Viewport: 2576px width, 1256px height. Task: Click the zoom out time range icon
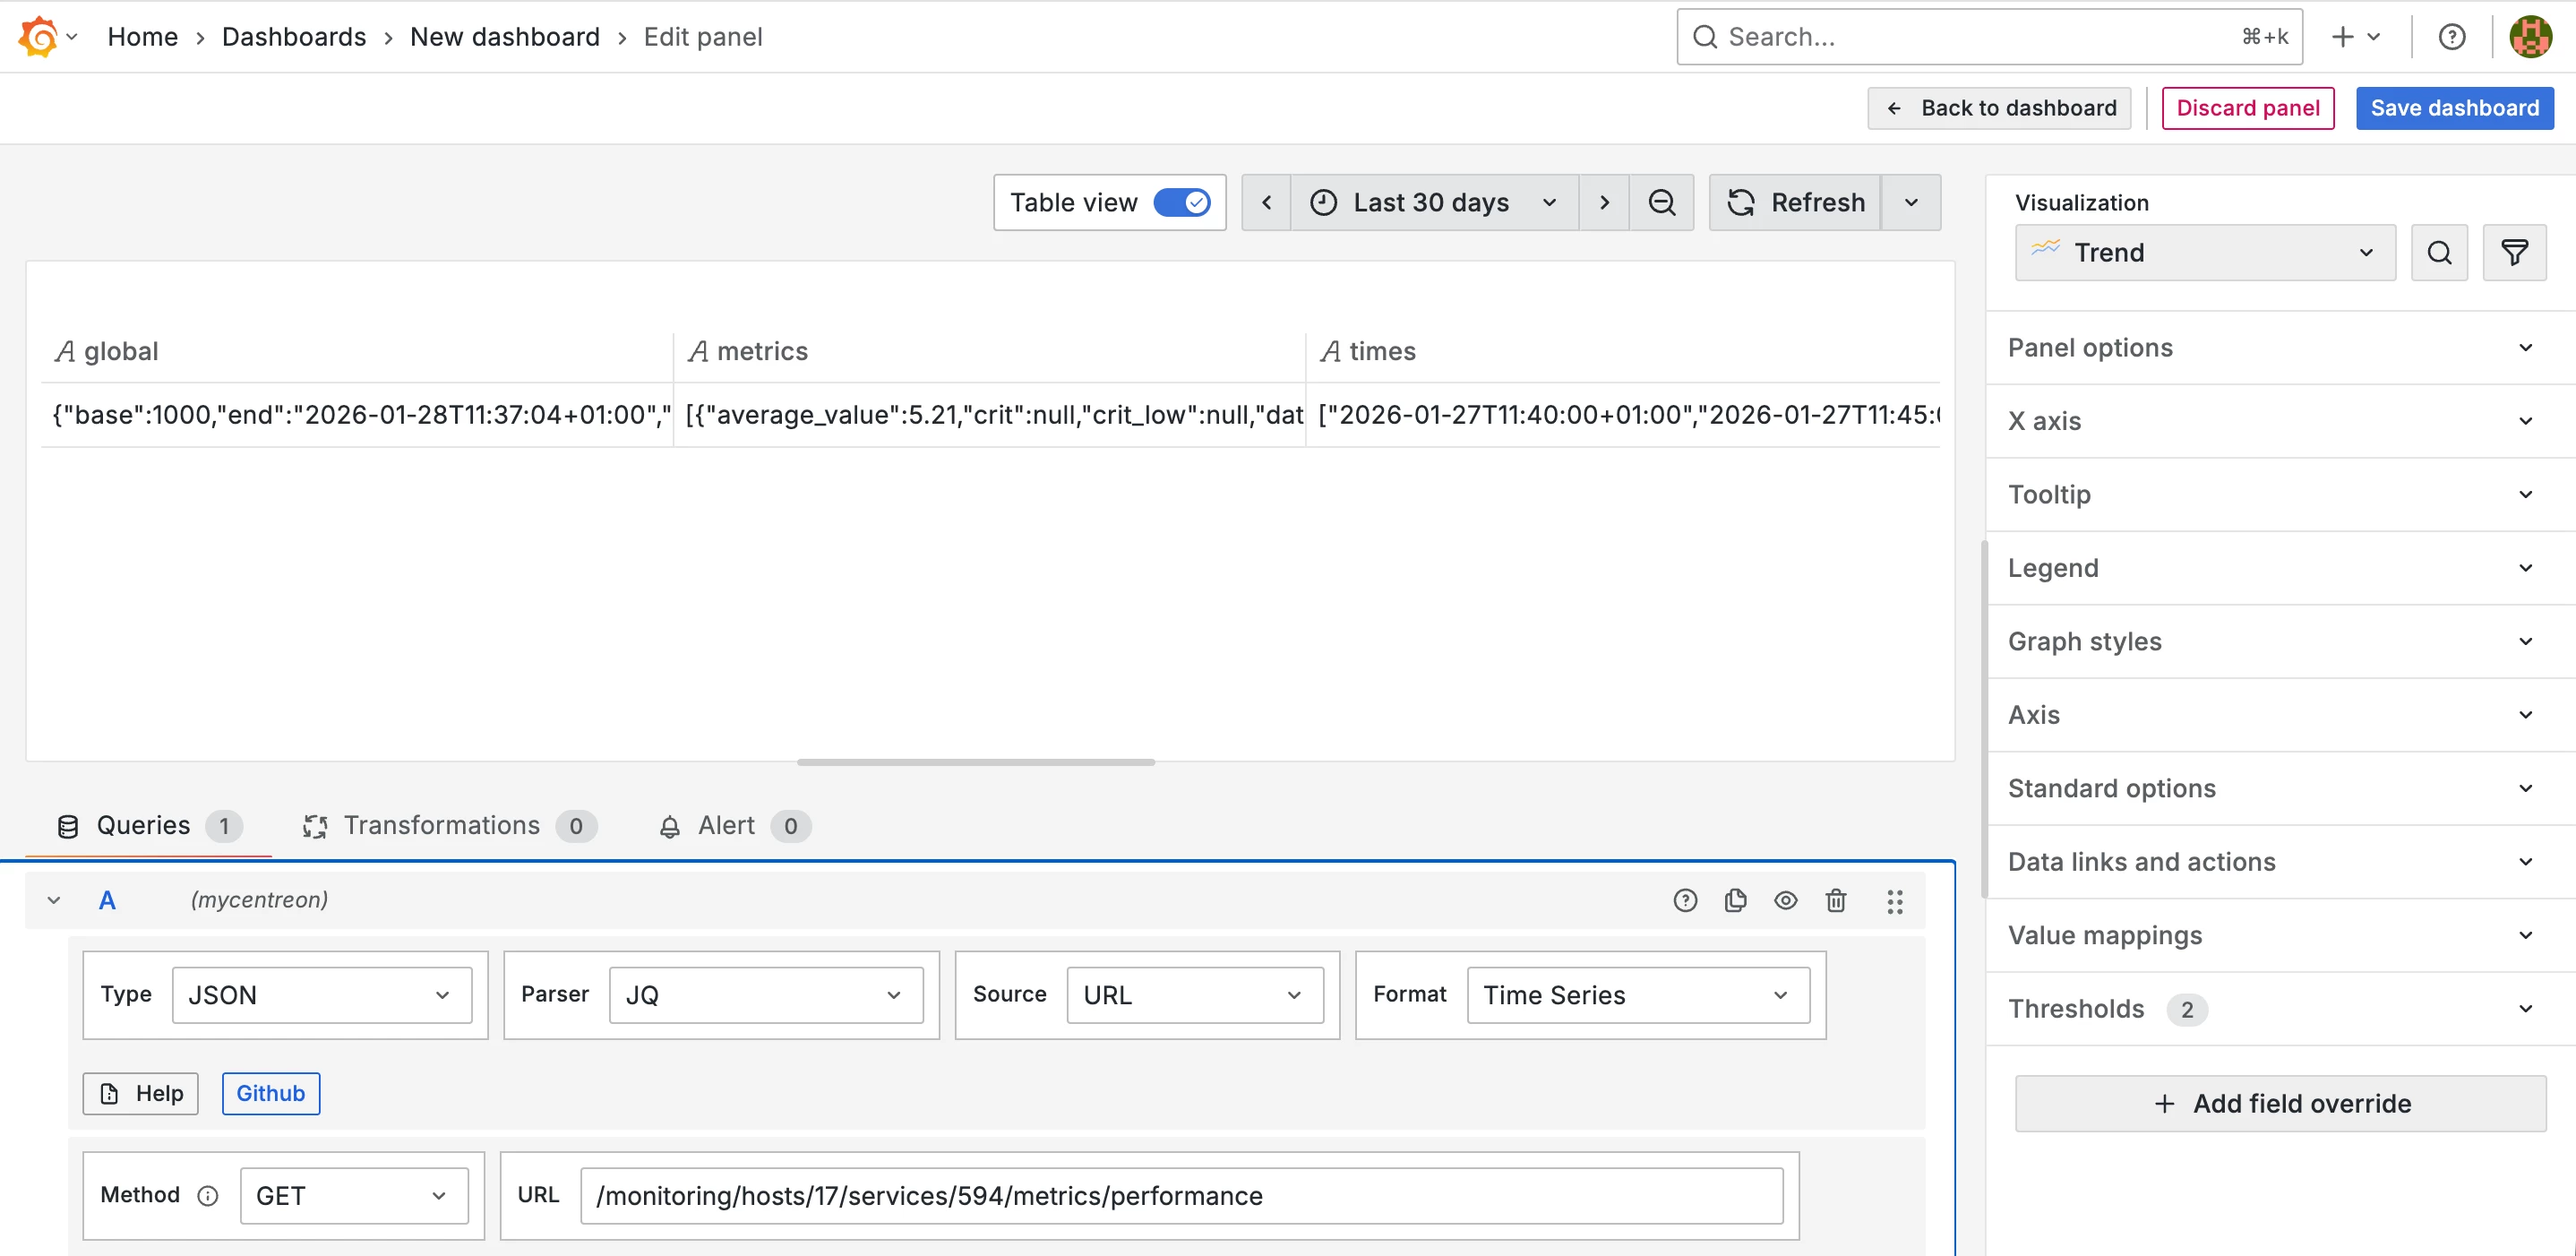click(x=1661, y=203)
